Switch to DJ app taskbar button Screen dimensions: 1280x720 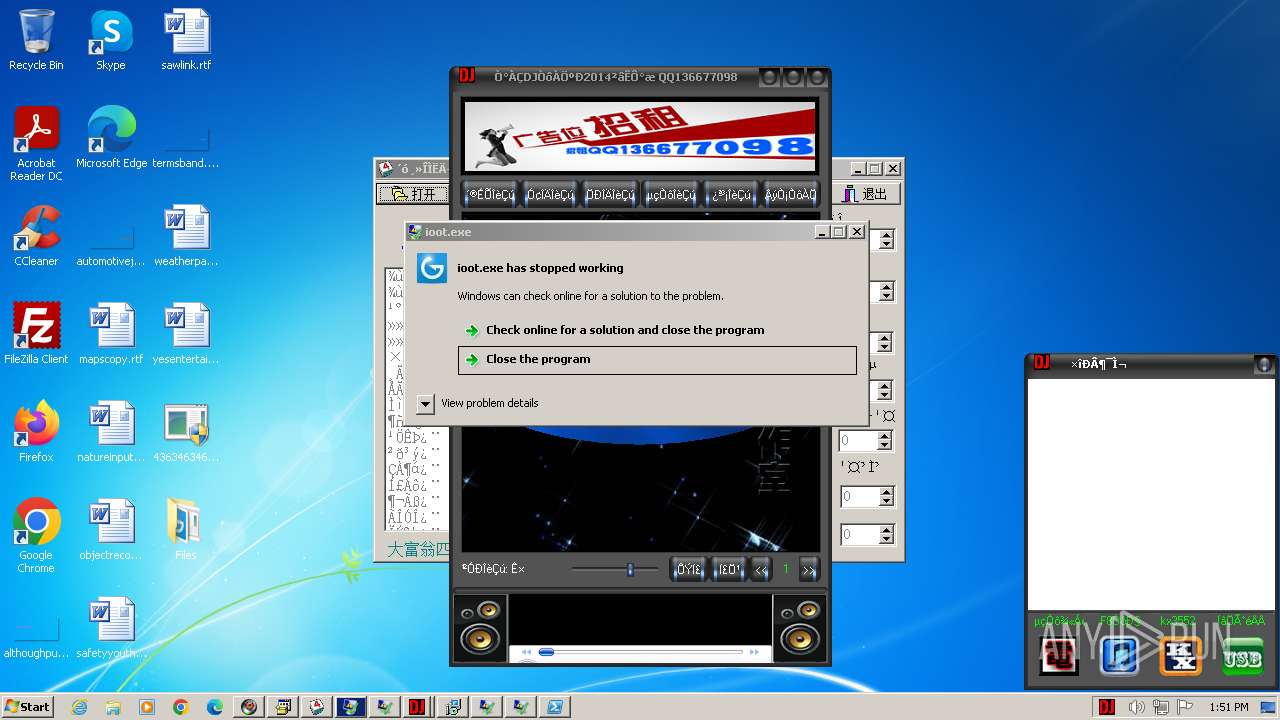pos(417,707)
